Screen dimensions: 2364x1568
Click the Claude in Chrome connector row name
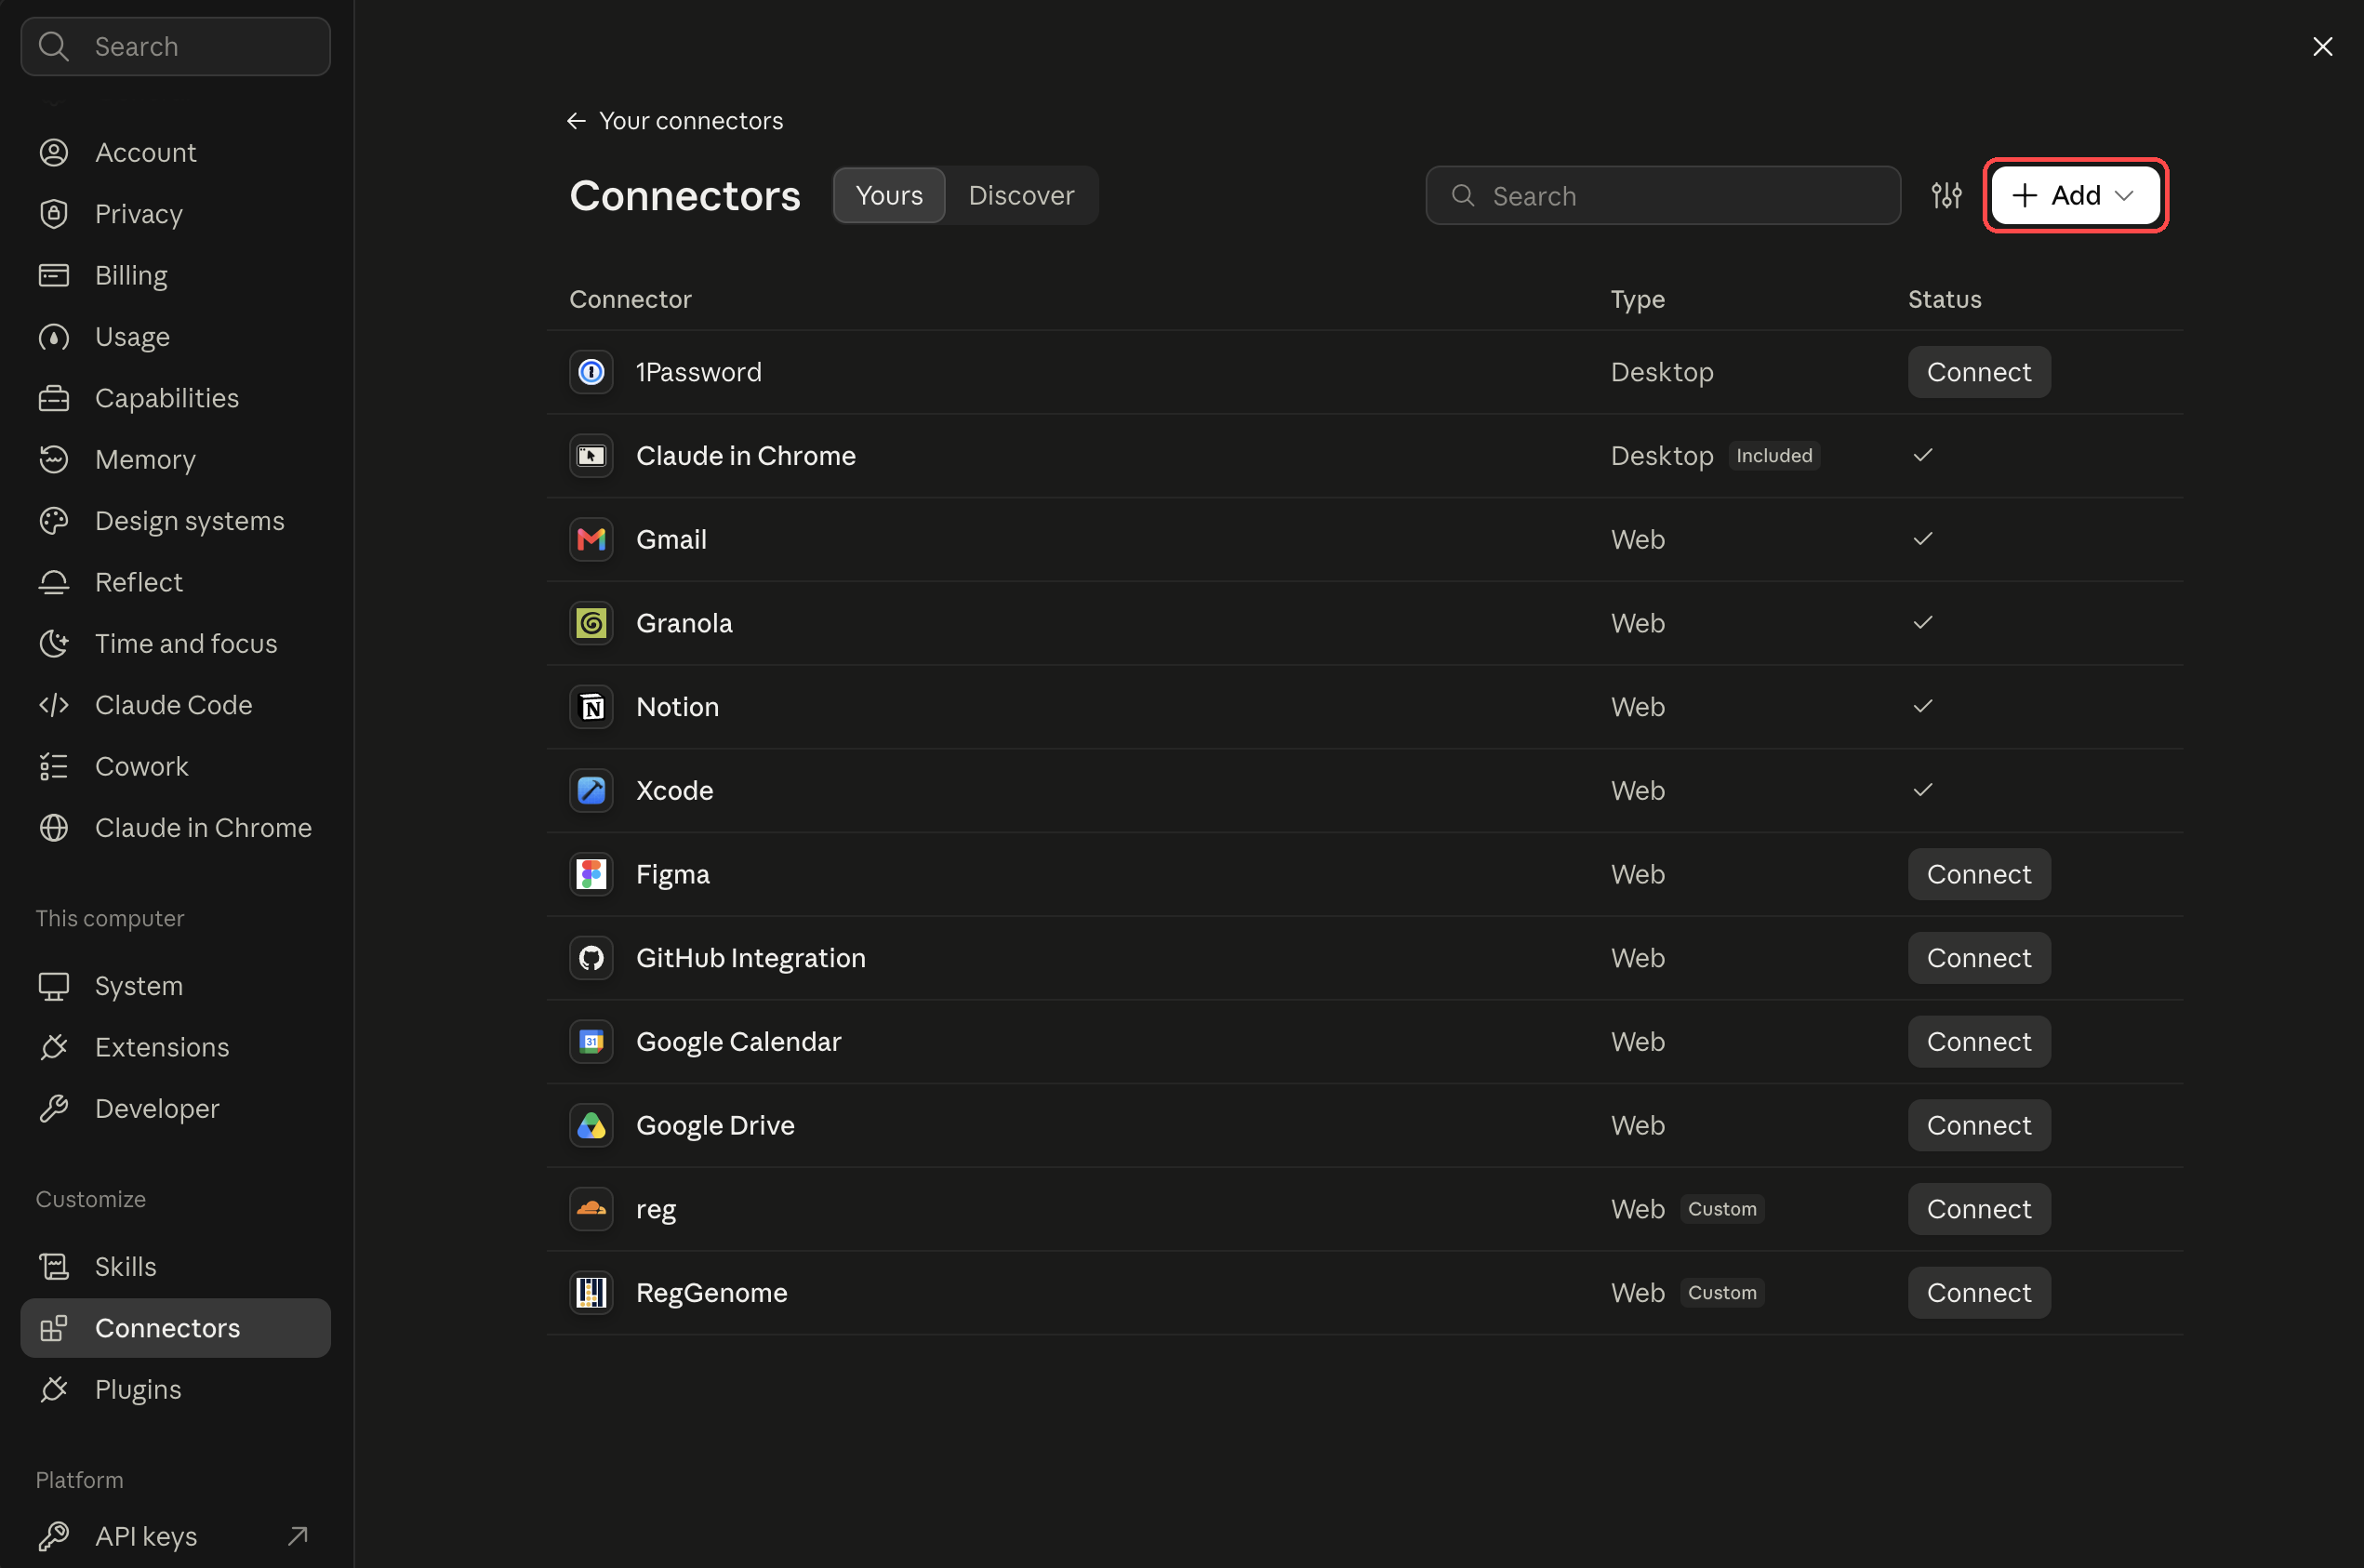point(746,456)
